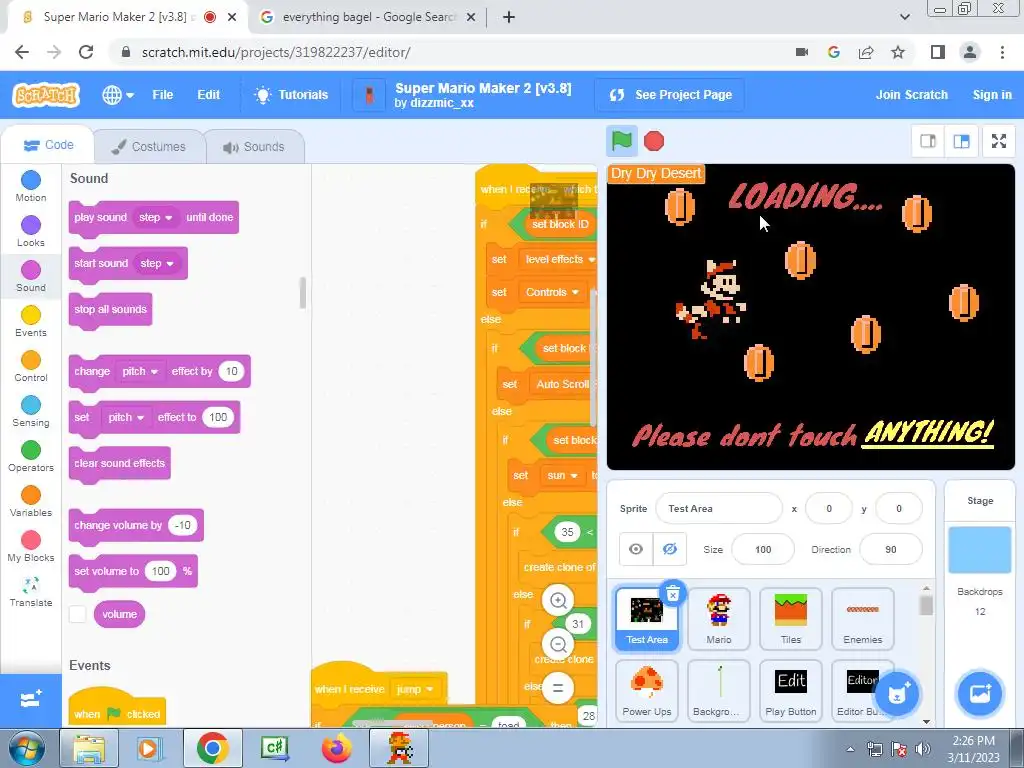Expand the play sound step dropdown
Screen dimensions: 1024x768
click(x=155, y=217)
